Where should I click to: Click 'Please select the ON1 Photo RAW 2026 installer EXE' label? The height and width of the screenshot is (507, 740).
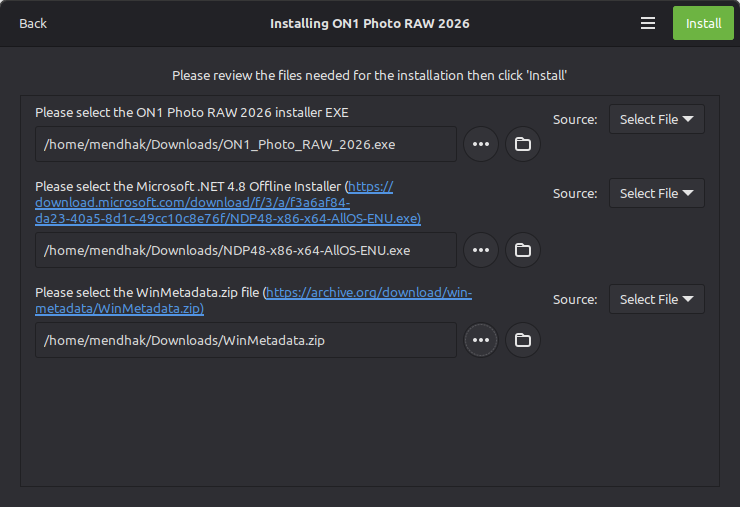pos(192,112)
